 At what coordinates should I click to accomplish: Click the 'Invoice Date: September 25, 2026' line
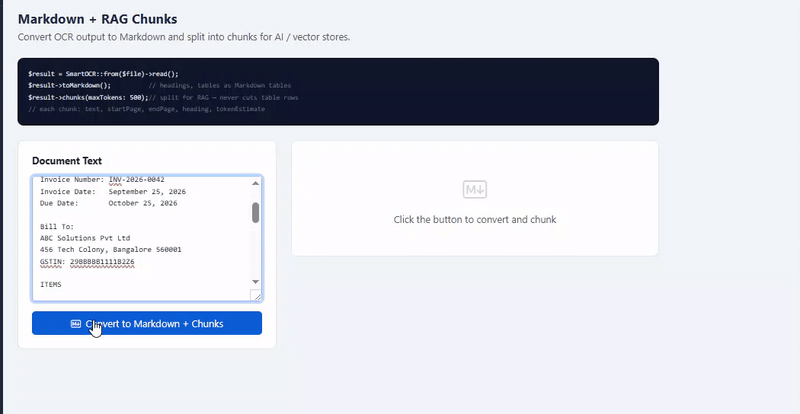[113, 191]
